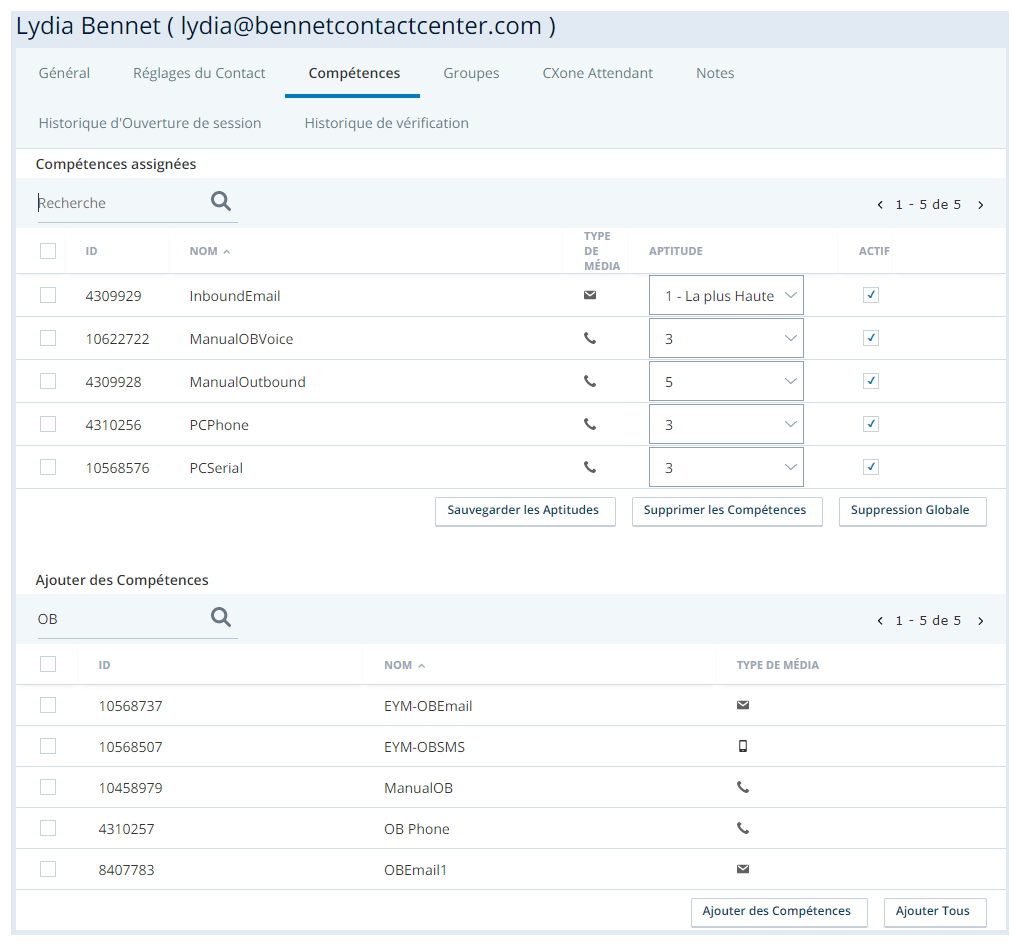
Task: Expand the aptitude dropdown for ManualOutbound
Action: [726, 382]
